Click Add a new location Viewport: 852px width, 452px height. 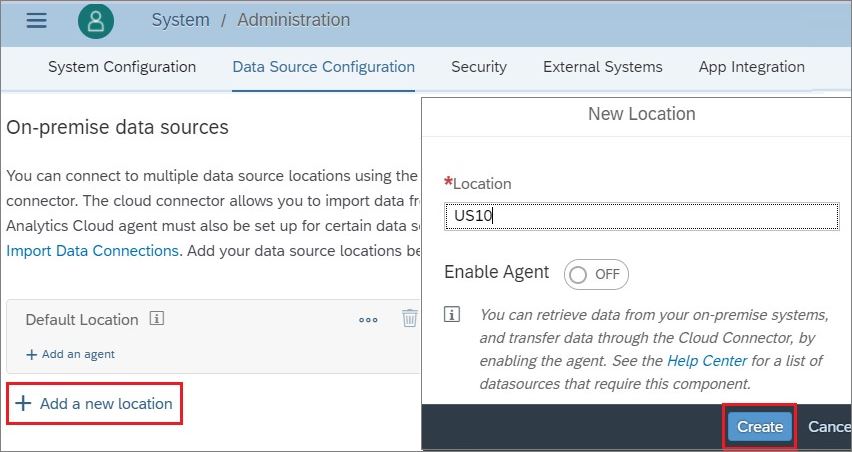coord(94,404)
